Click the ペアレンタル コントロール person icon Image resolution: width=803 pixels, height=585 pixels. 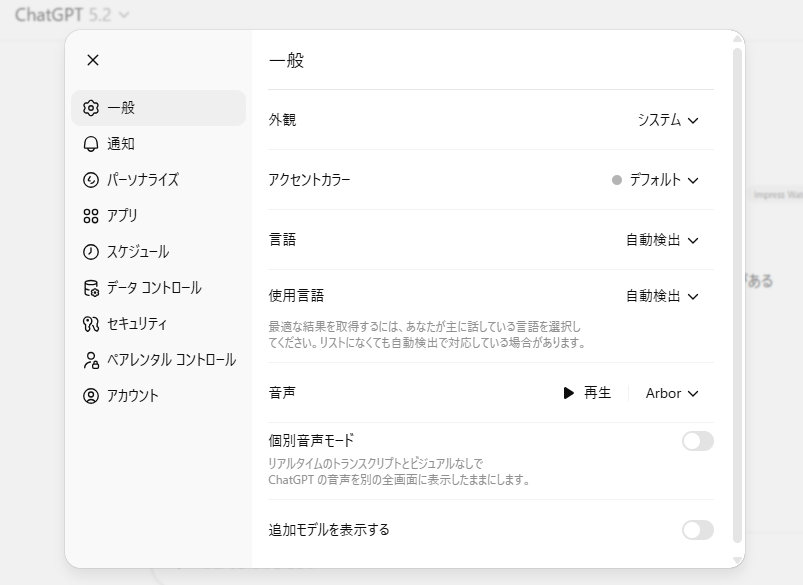(x=91, y=360)
